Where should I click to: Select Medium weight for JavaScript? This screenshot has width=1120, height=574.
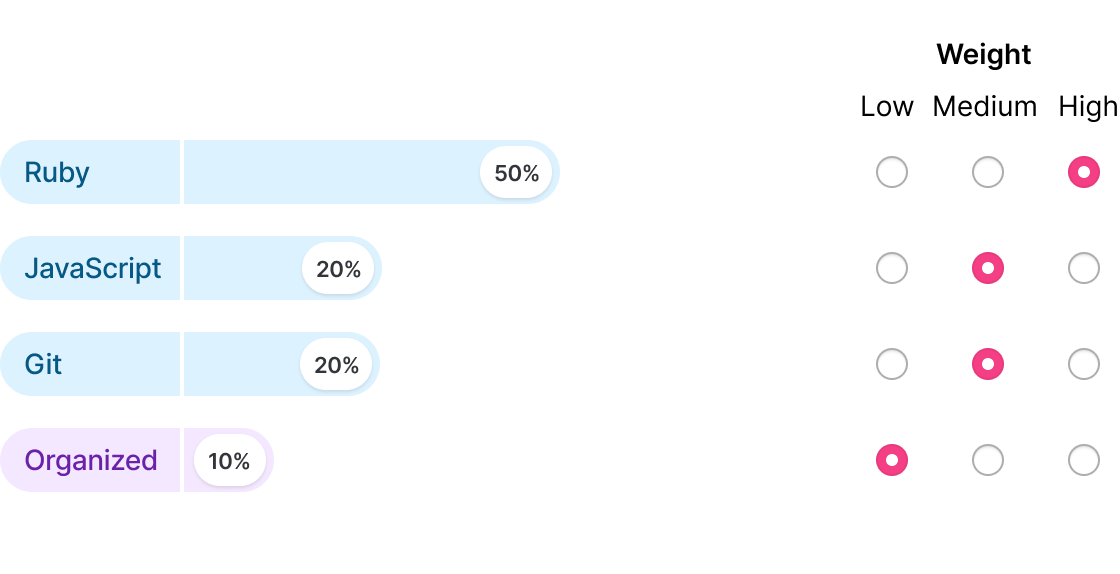[x=987, y=268]
